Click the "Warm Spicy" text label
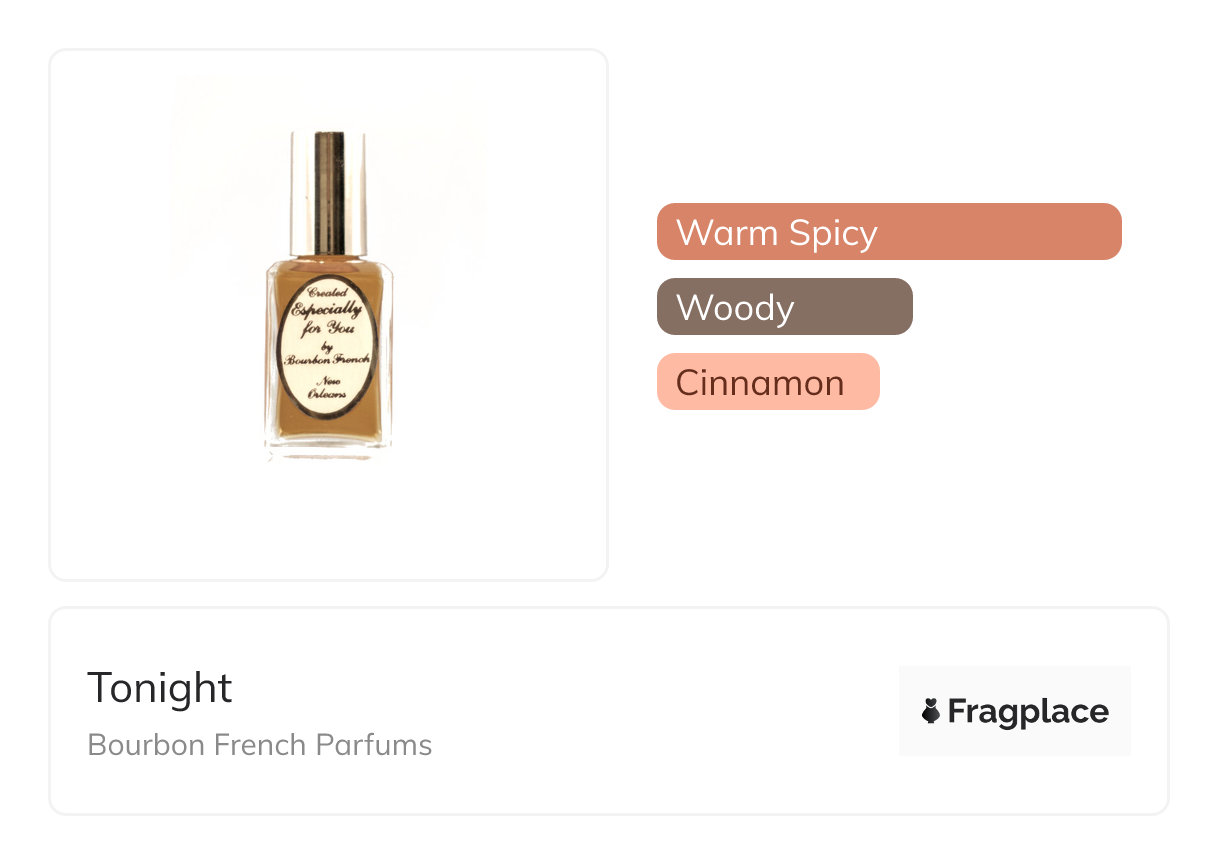Viewport: 1218px width, 864px height. [776, 232]
